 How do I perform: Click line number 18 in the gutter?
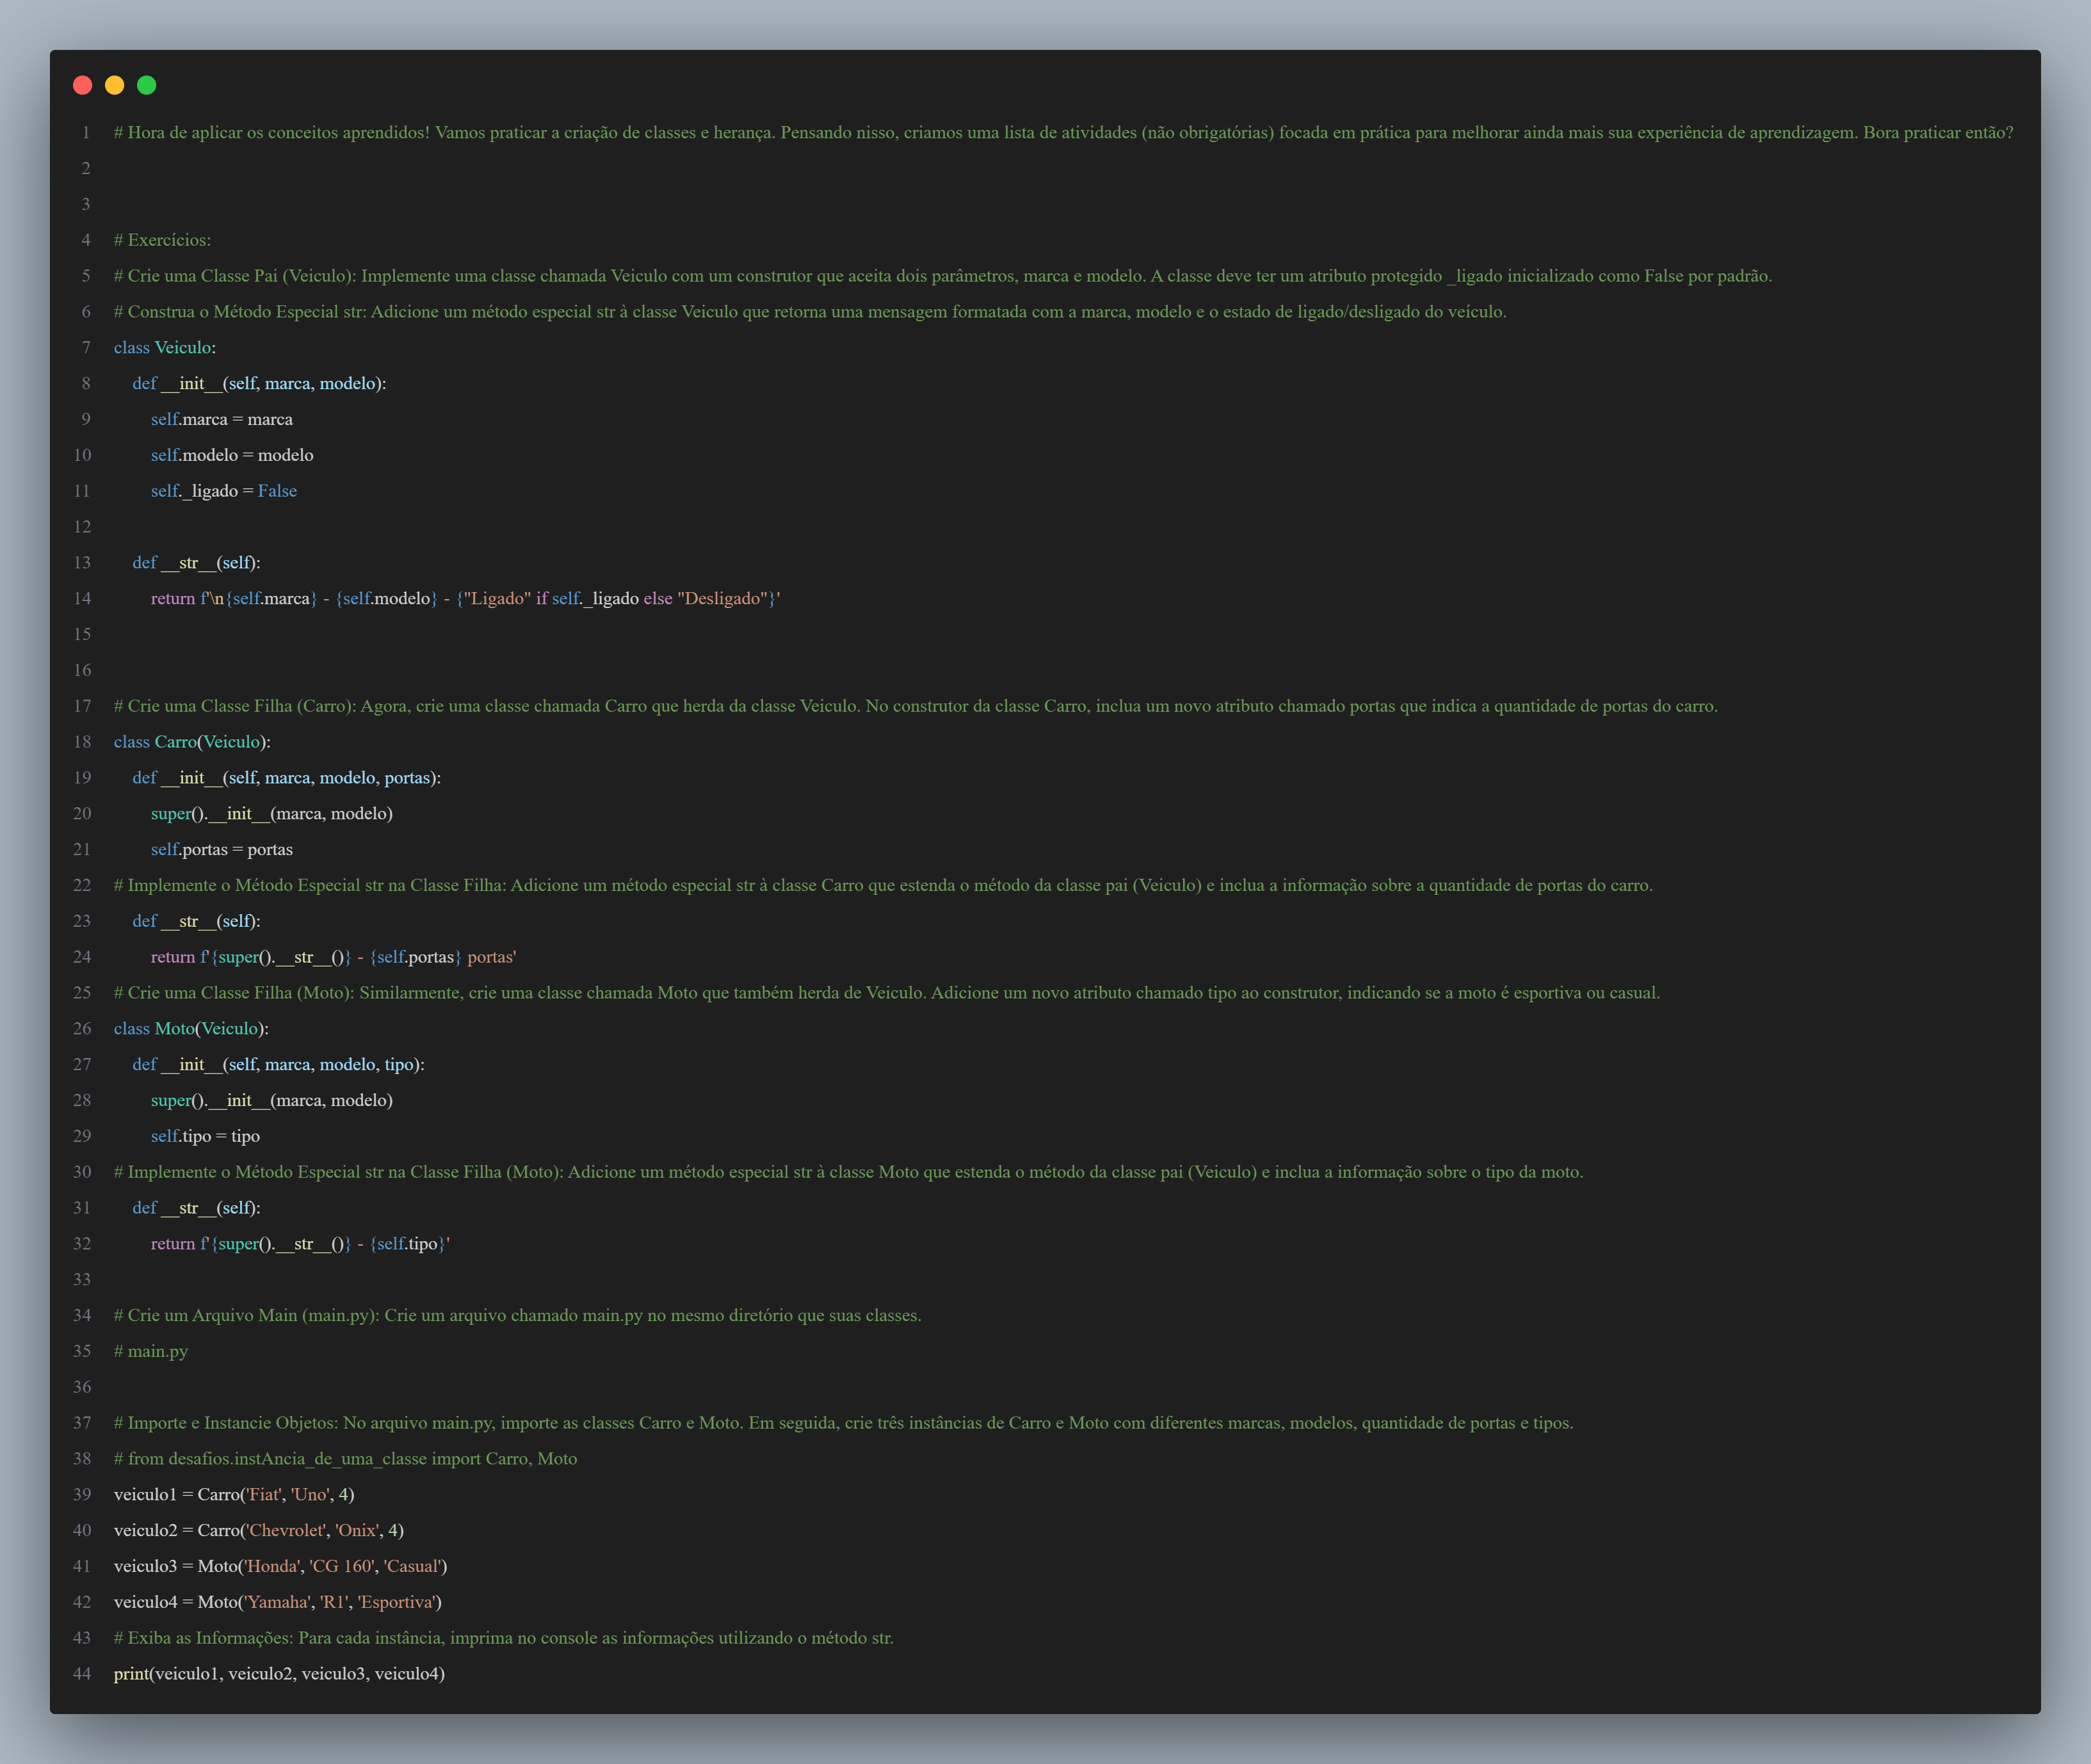[x=82, y=741]
